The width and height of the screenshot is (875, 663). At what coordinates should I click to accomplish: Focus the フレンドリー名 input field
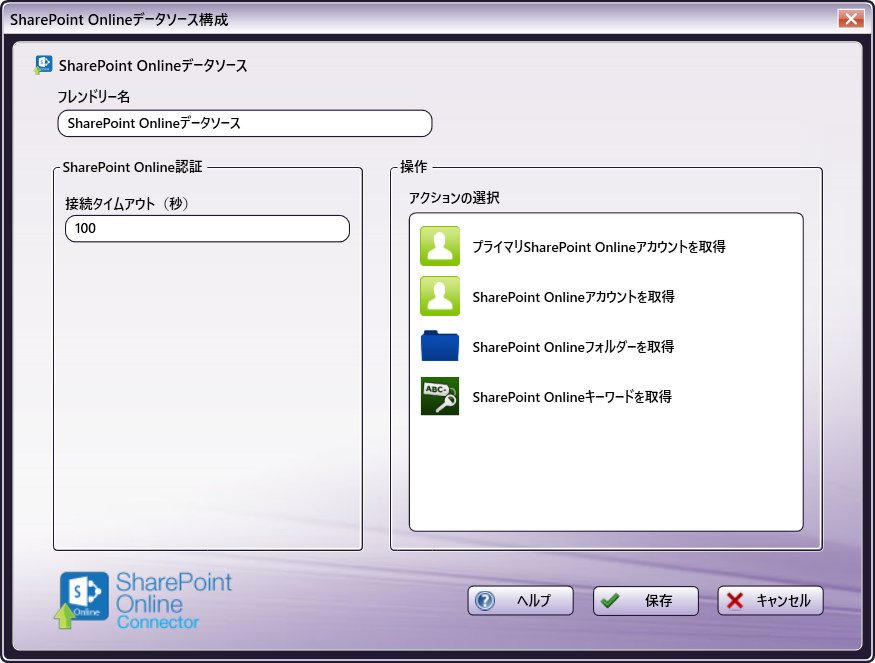(x=245, y=123)
